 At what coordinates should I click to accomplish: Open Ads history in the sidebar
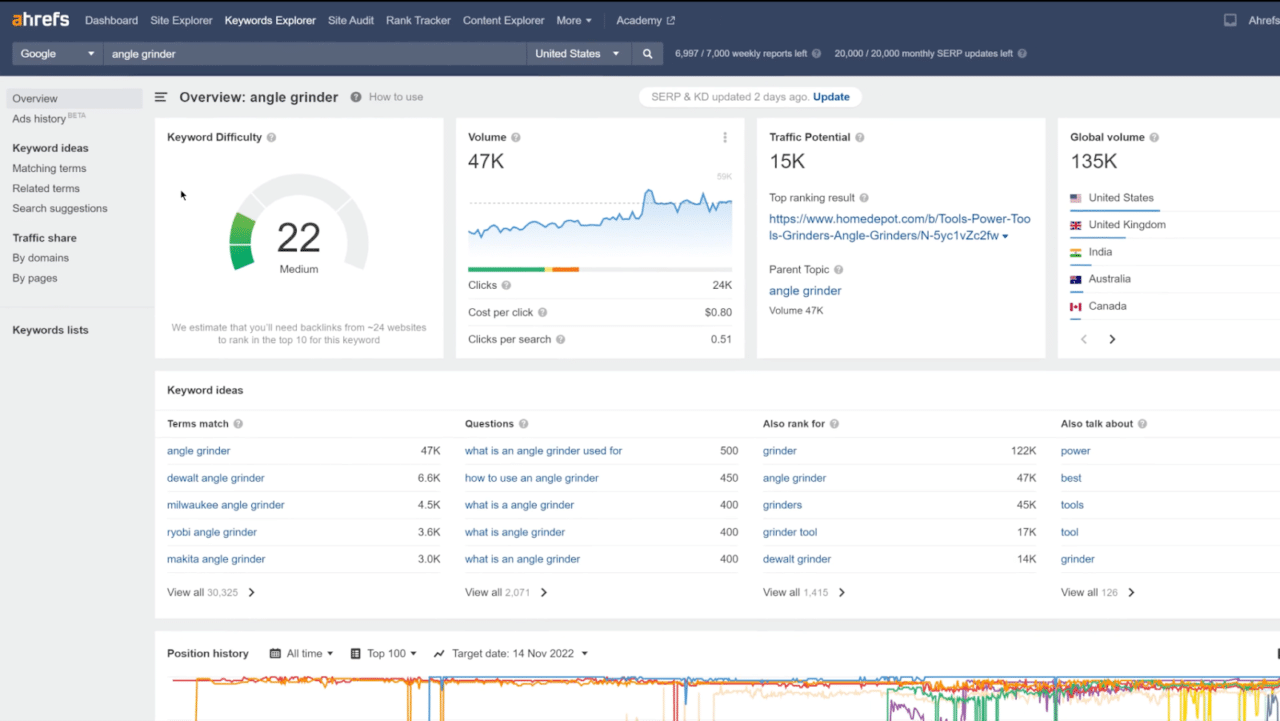coord(39,119)
